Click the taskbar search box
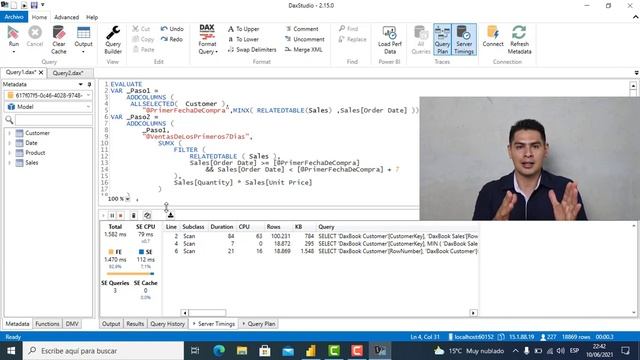Screen dimensions: 640x360 [103, 351]
